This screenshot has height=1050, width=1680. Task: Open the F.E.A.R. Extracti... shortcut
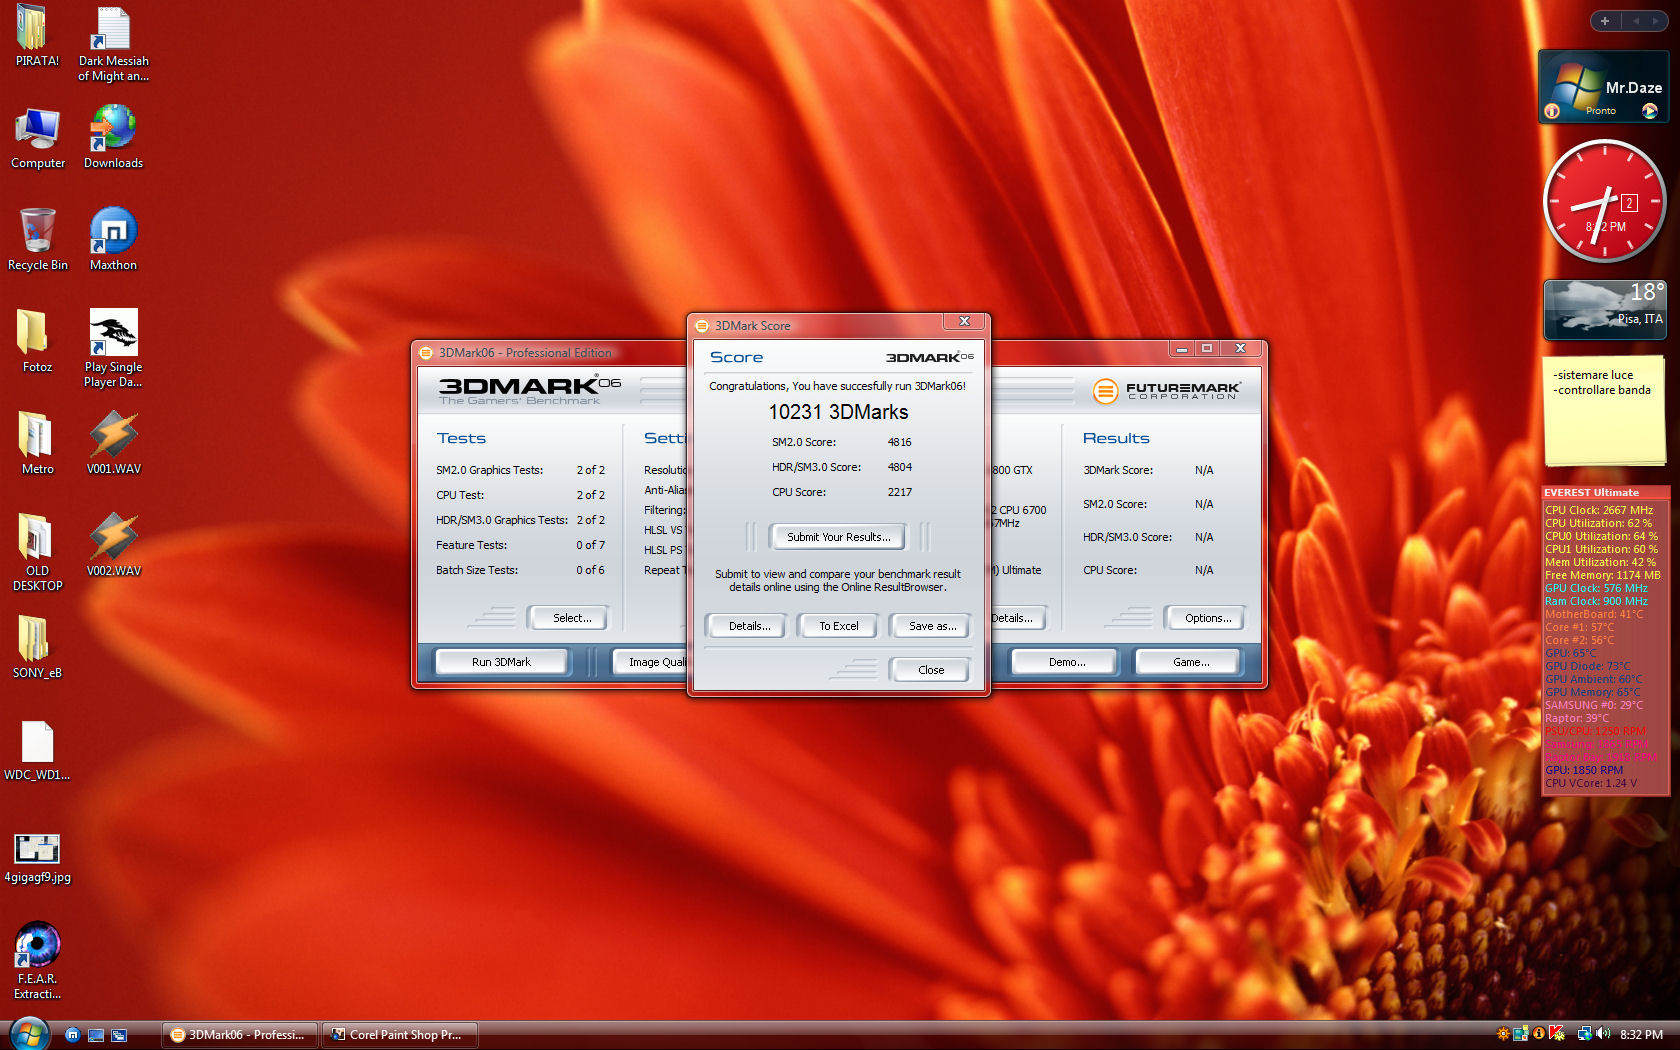[x=37, y=960]
